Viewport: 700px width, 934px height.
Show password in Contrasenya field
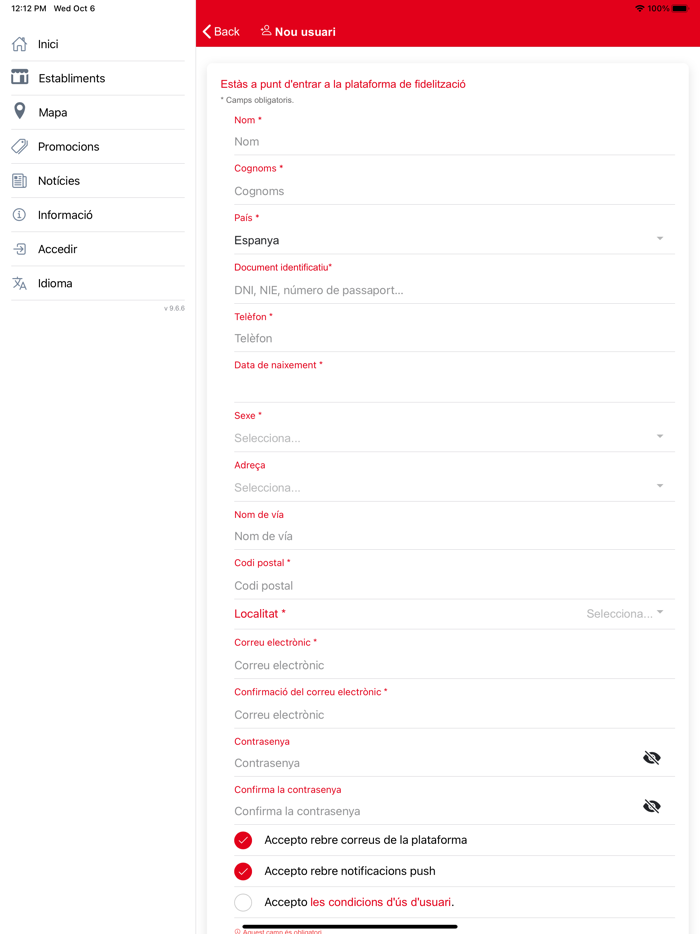652,758
